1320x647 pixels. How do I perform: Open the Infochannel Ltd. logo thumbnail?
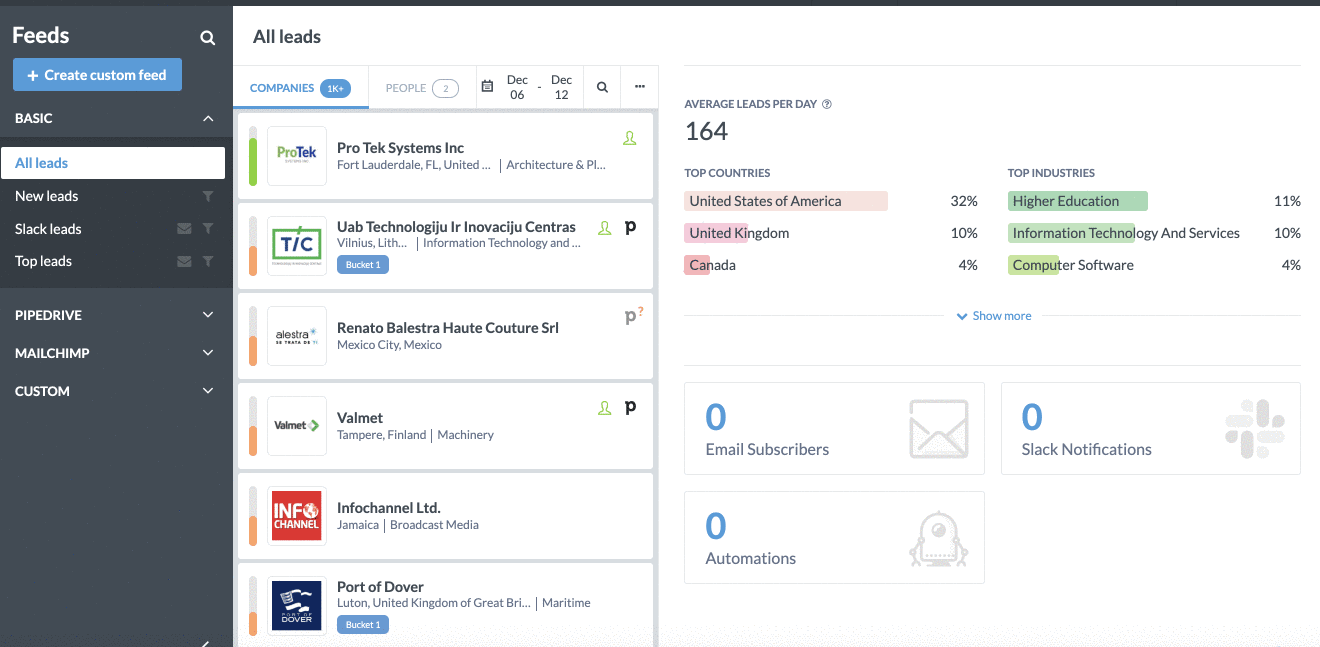pos(297,515)
